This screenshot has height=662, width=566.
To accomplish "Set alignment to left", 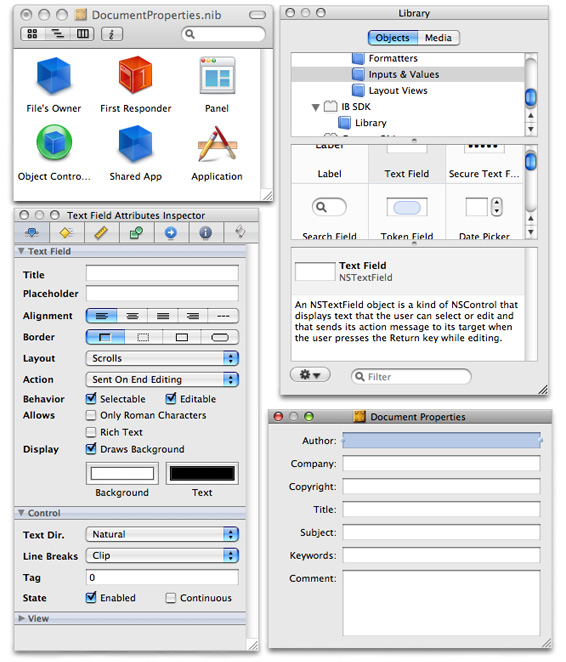I will (101, 316).
